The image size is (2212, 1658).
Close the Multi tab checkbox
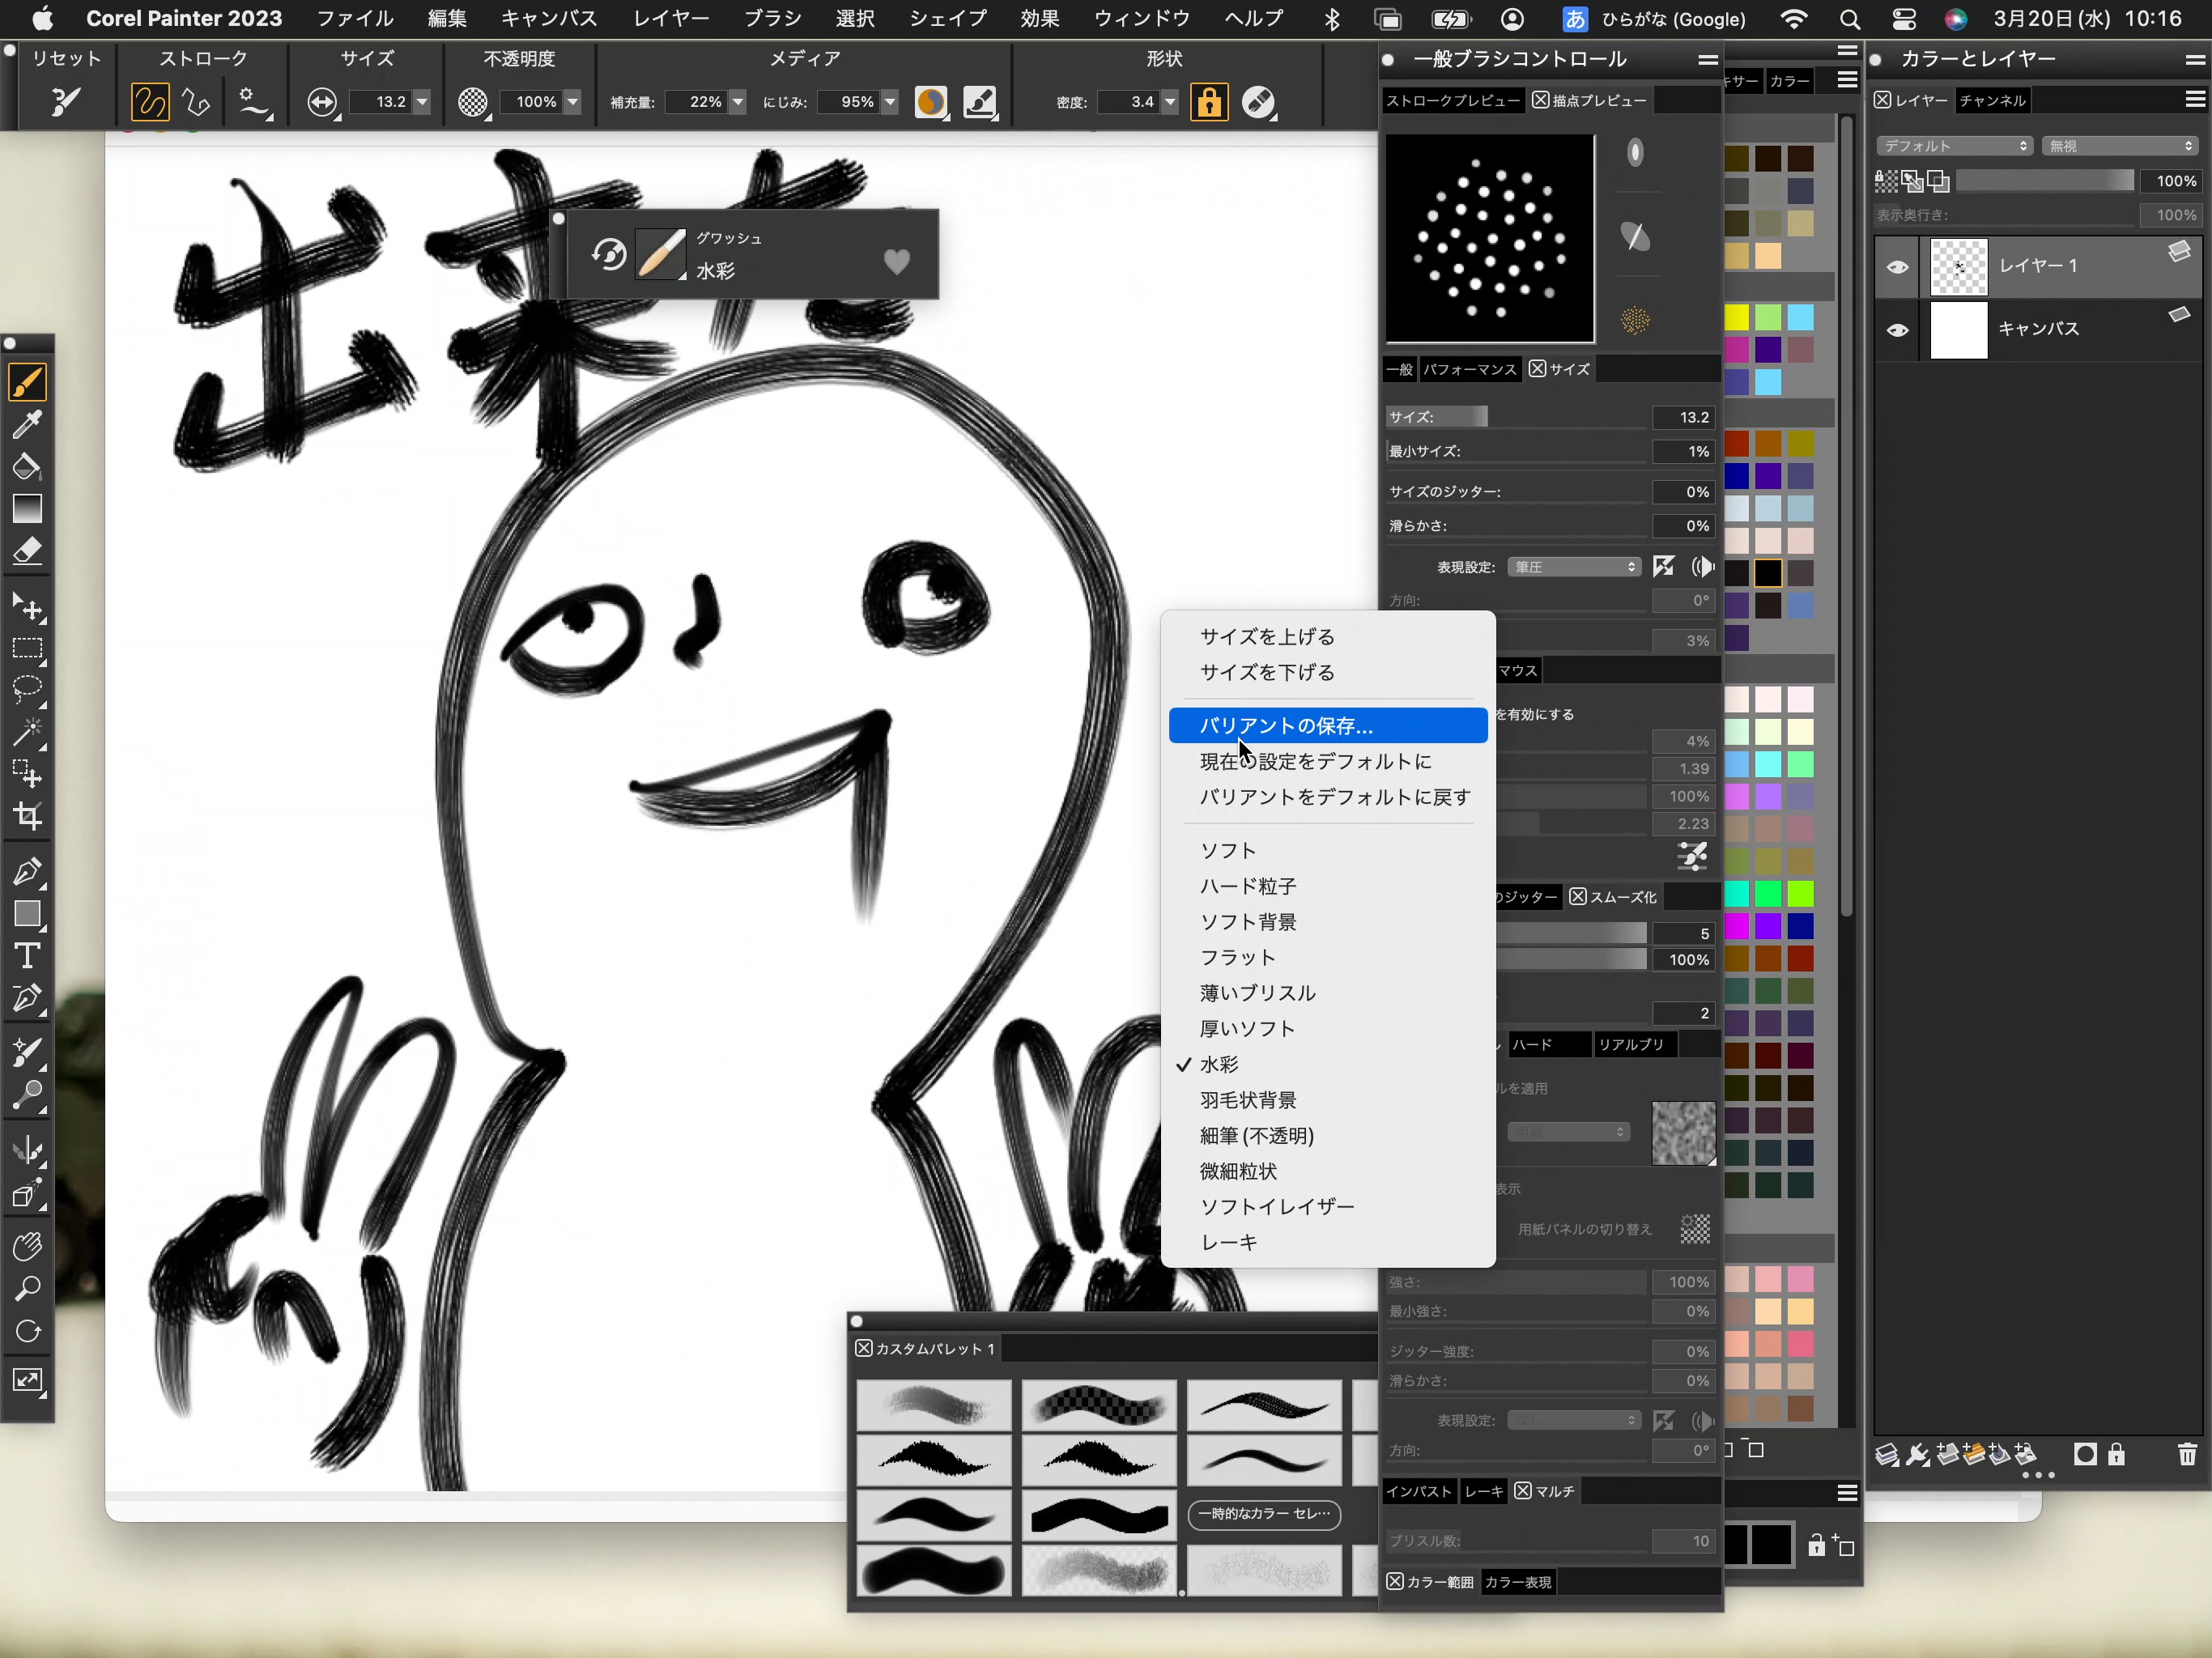[1523, 1491]
